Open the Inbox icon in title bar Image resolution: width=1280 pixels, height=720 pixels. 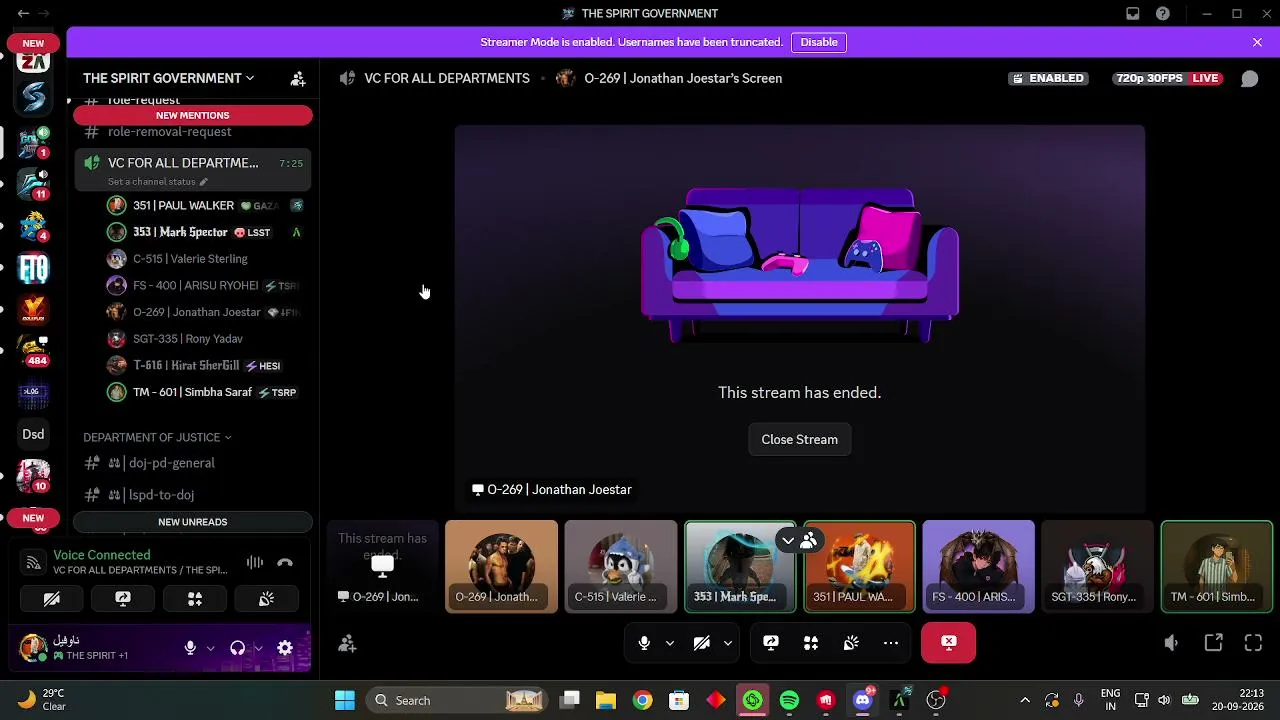click(1133, 14)
